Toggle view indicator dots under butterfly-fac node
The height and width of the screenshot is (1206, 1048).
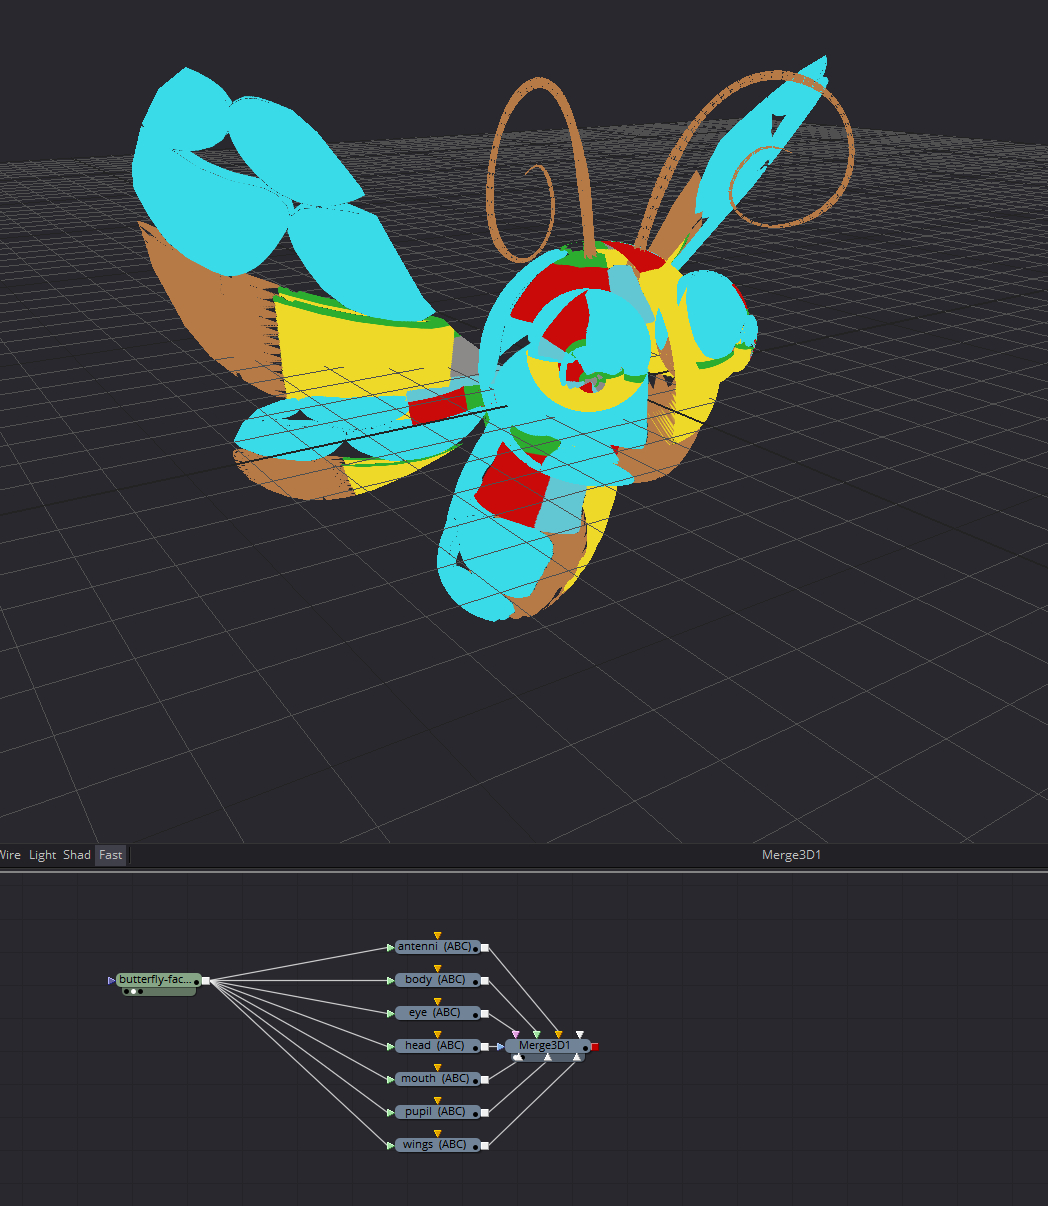tap(133, 991)
